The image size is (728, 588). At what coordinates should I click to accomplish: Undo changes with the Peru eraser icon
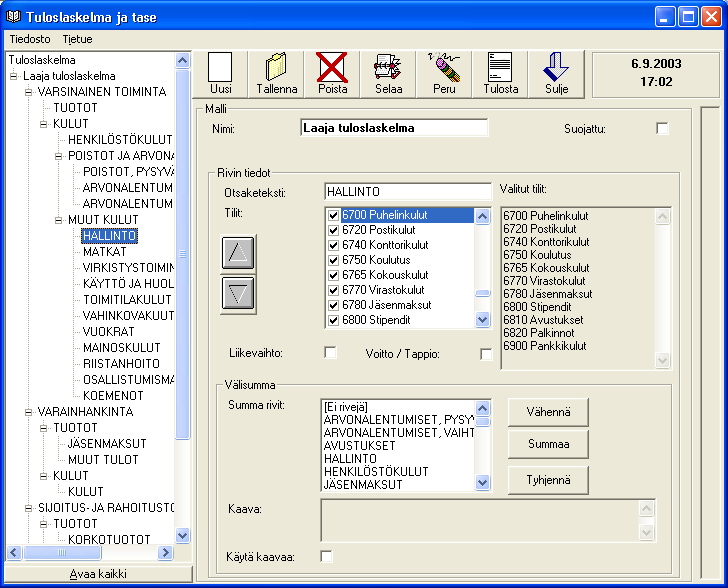click(444, 67)
